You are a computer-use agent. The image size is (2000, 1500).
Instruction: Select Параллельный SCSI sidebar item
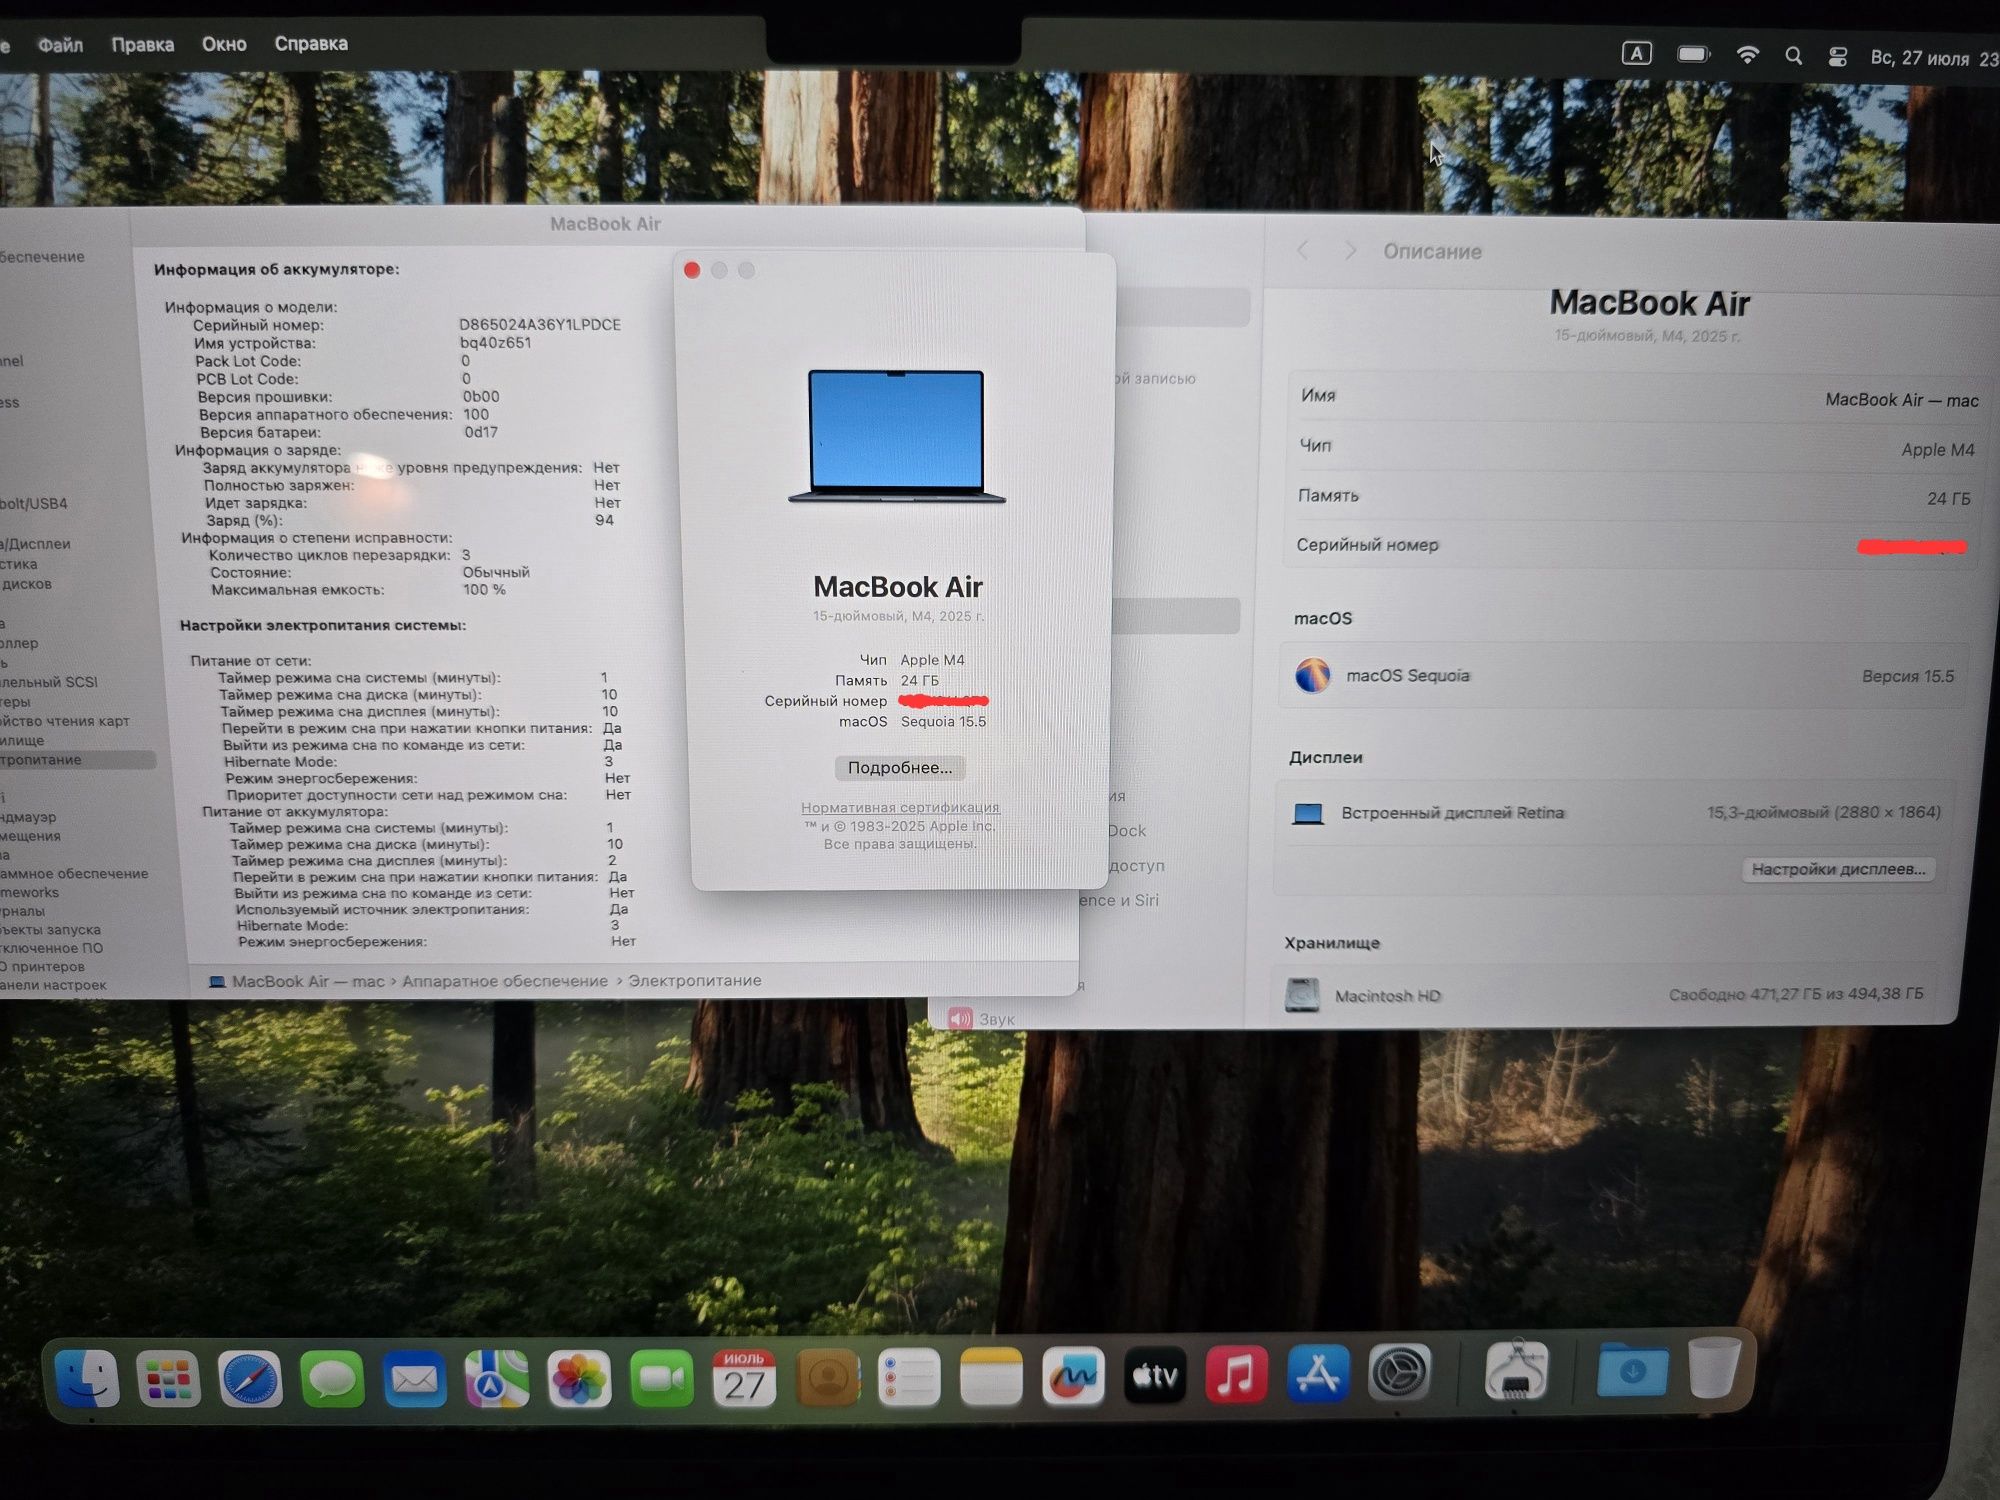click(x=50, y=682)
